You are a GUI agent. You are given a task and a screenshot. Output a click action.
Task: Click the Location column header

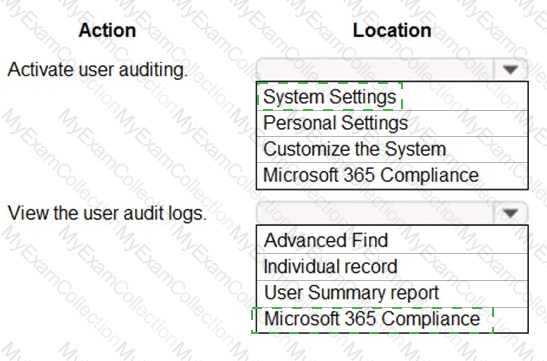point(392,30)
